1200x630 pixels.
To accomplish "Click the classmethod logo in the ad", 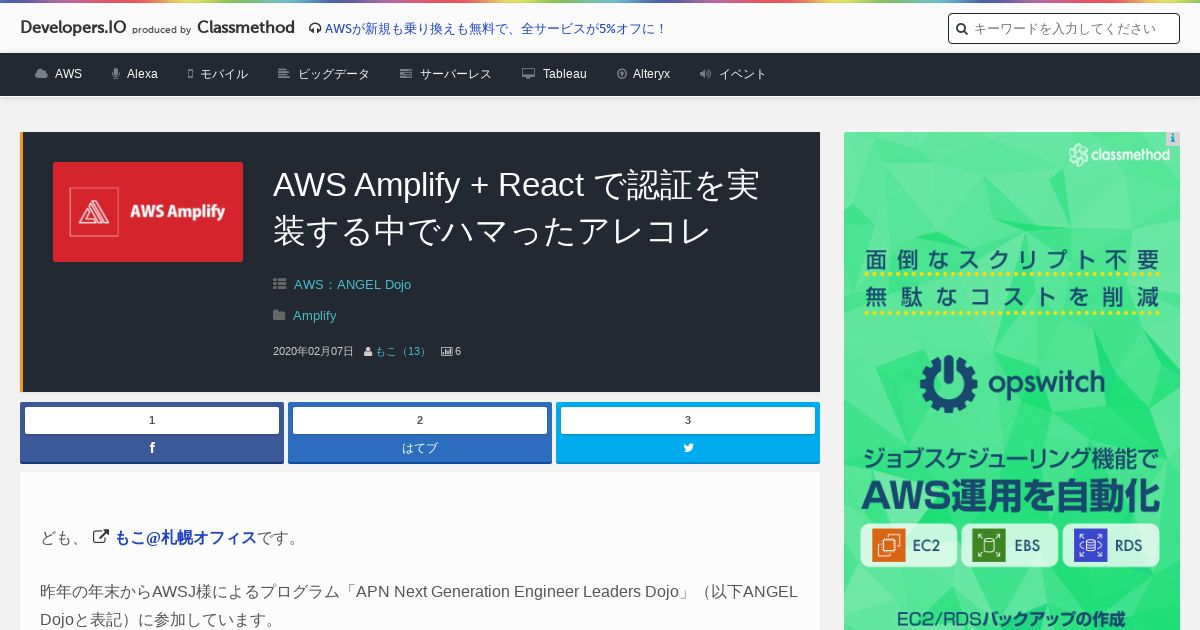I will [1118, 155].
